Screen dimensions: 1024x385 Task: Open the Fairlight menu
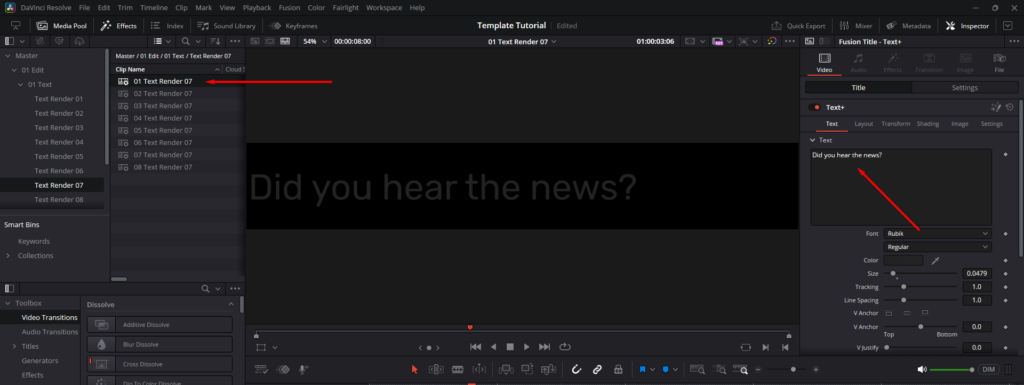point(345,8)
